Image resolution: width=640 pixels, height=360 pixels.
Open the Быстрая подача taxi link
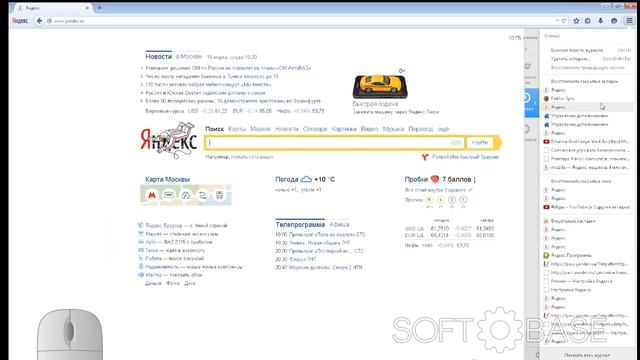click(375, 104)
